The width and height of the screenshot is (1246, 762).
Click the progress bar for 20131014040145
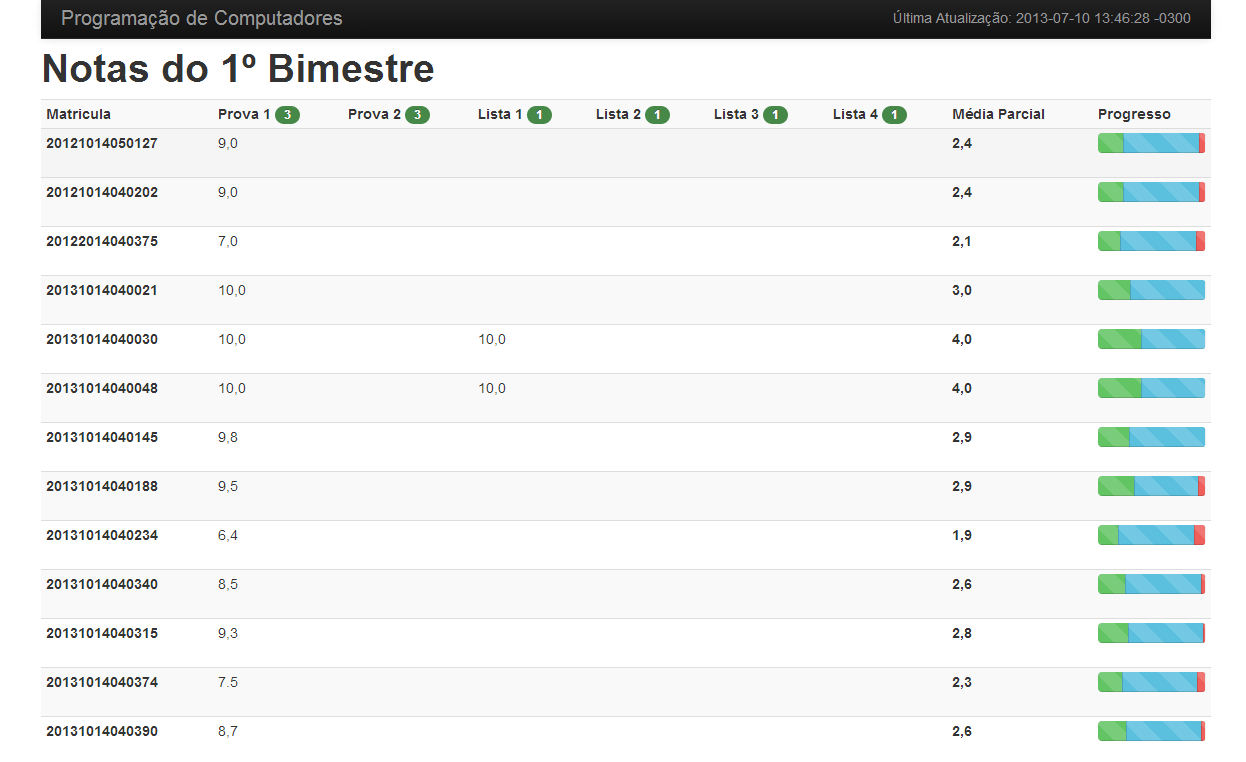(x=1151, y=437)
